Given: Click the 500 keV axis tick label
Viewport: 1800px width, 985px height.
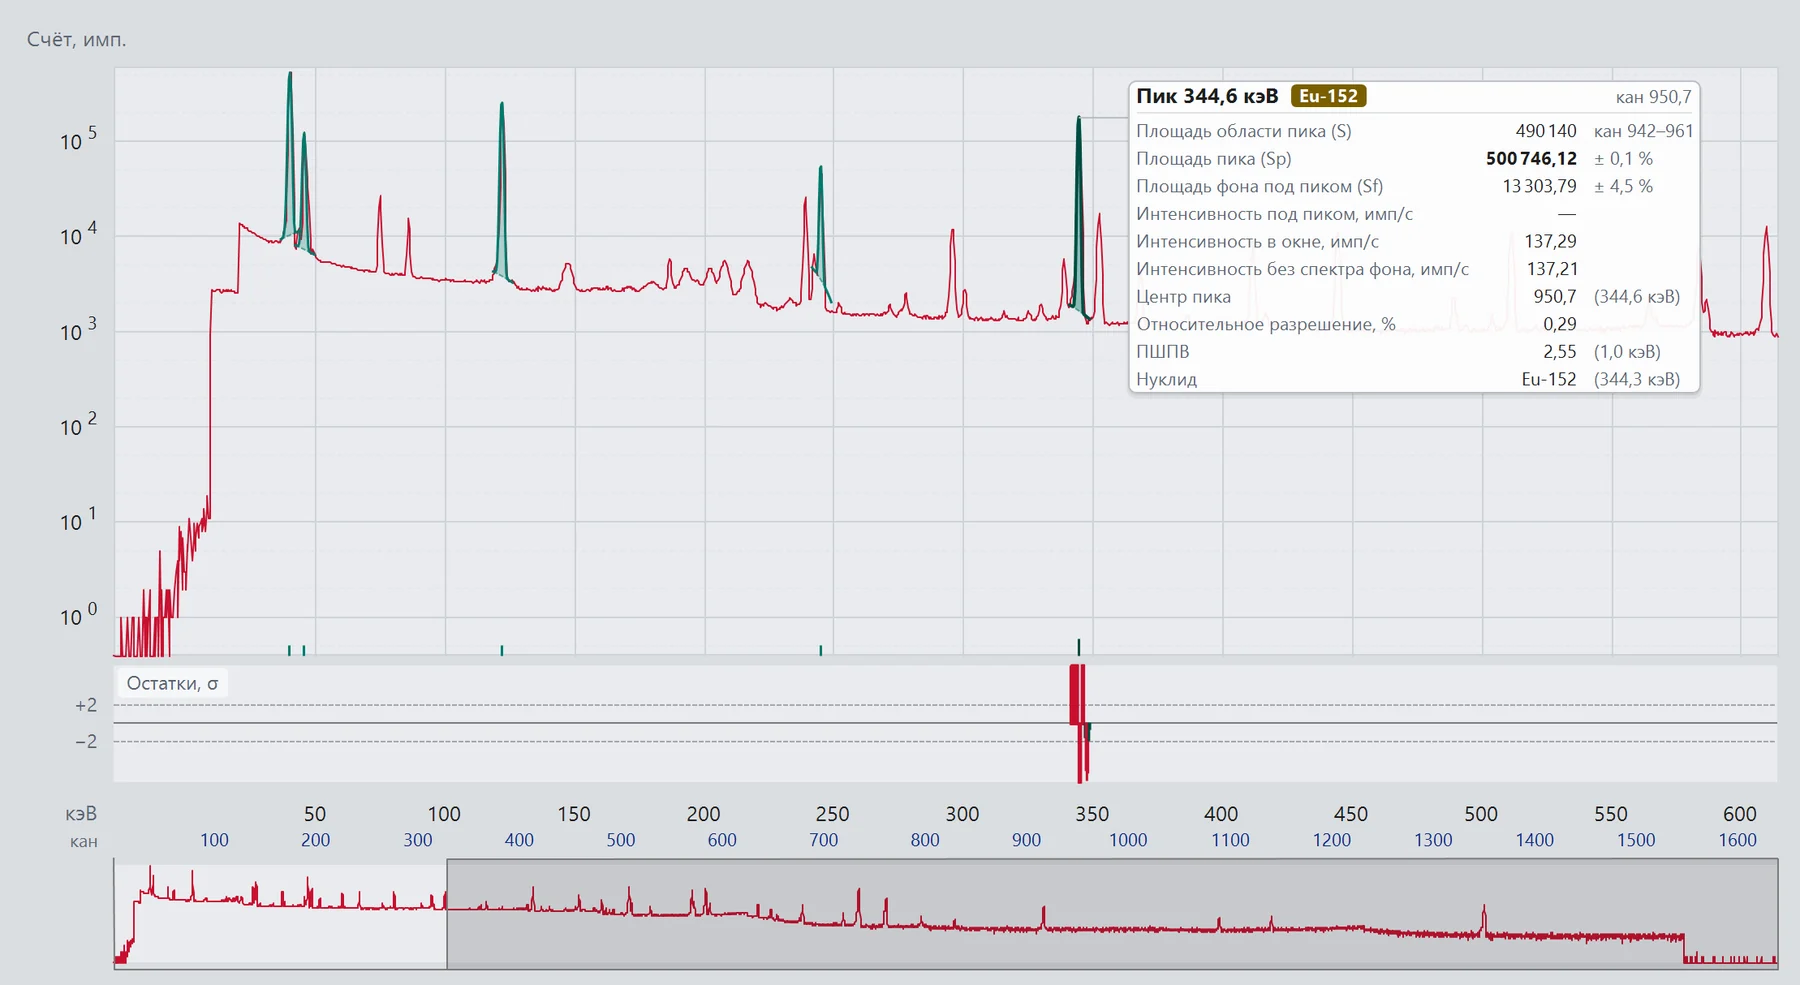Looking at the screenshot, I should coord(1480,814).
